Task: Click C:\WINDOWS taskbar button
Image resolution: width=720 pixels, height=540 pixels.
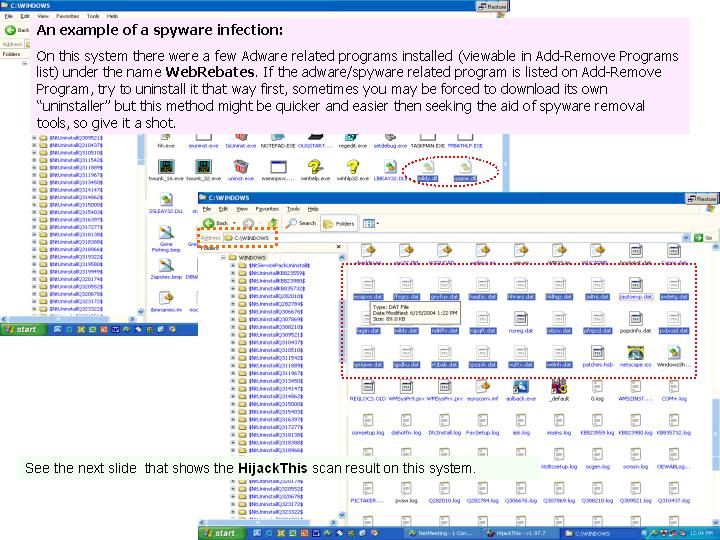Action: [599, 533]
